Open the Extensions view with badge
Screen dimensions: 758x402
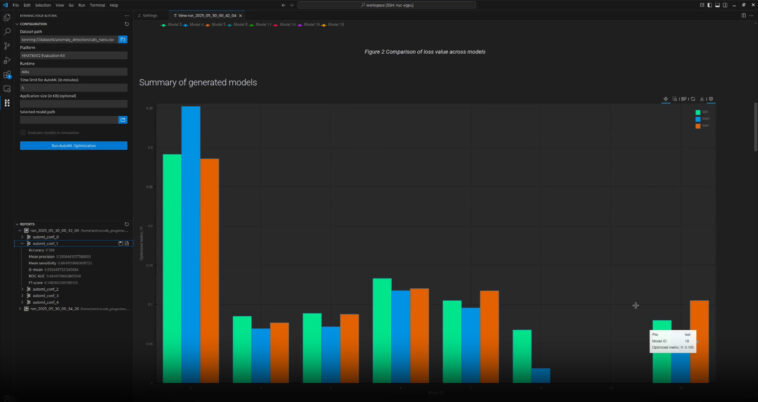7,74
